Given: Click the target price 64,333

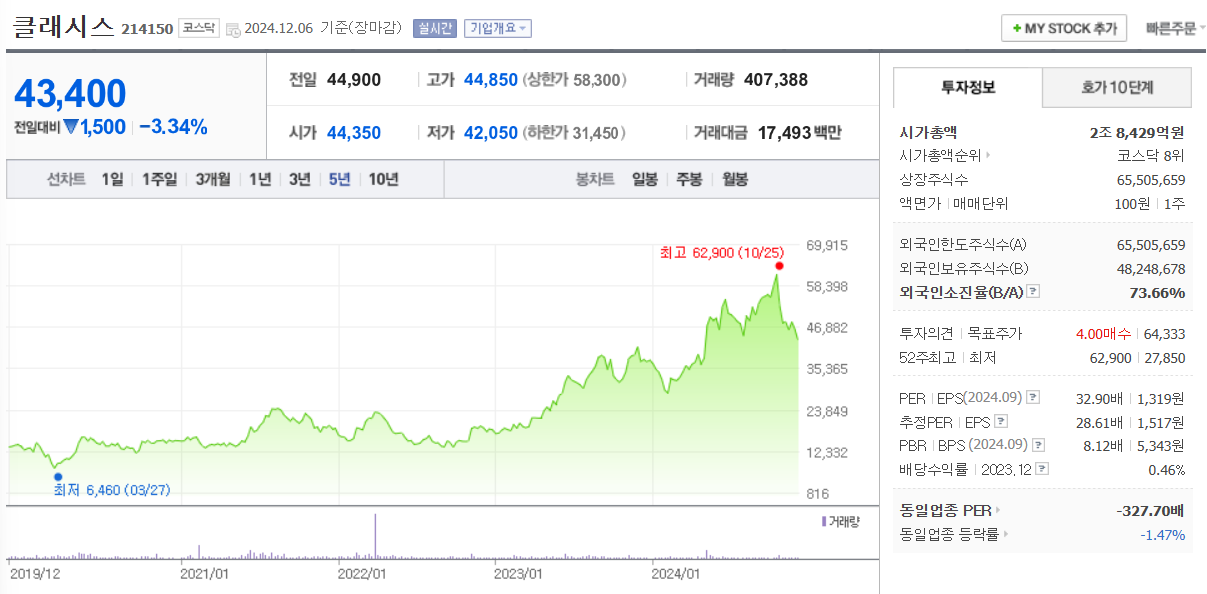Looking at the screenshot, I should [x=1165, y=333].
